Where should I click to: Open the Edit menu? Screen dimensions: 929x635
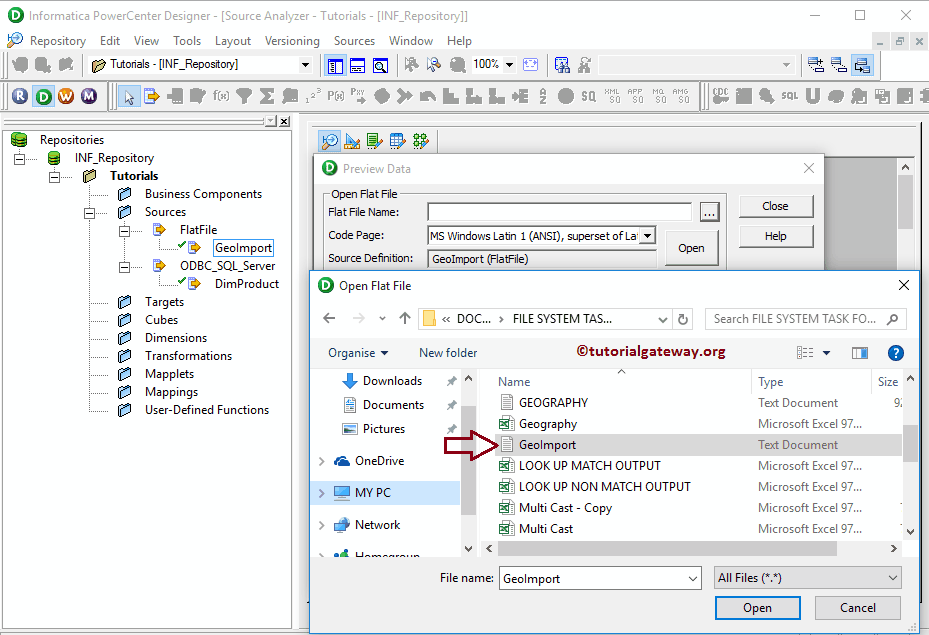coord(110,41)
